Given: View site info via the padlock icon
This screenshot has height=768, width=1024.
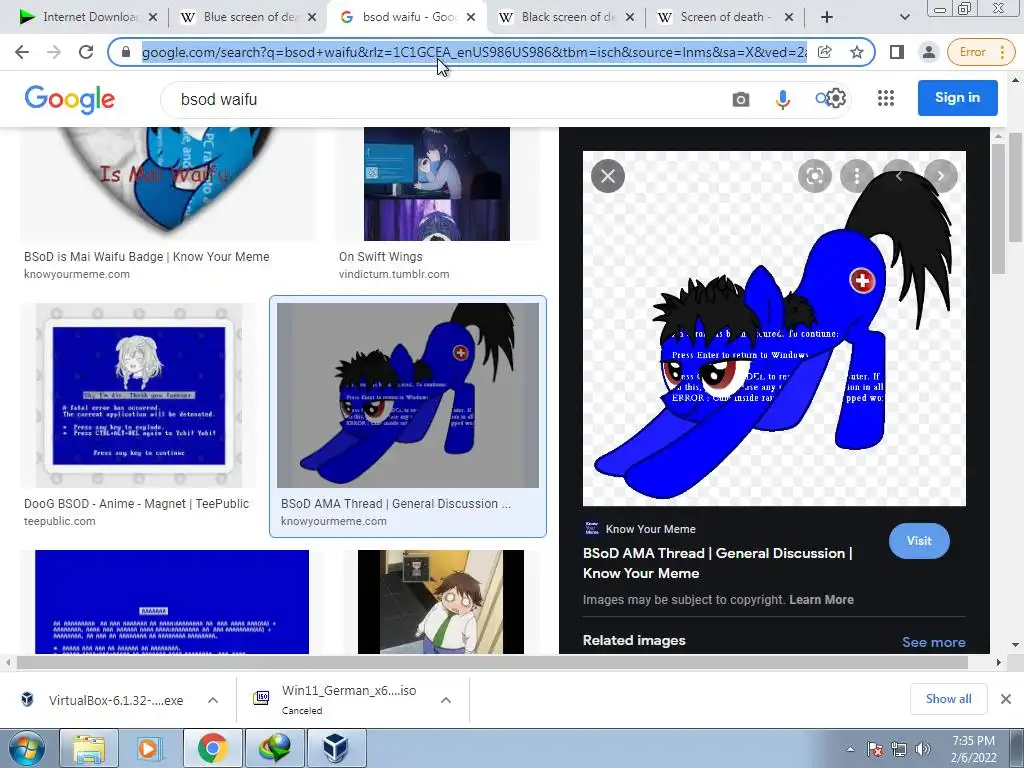Looking at the screenshot, I should [126, 52].
